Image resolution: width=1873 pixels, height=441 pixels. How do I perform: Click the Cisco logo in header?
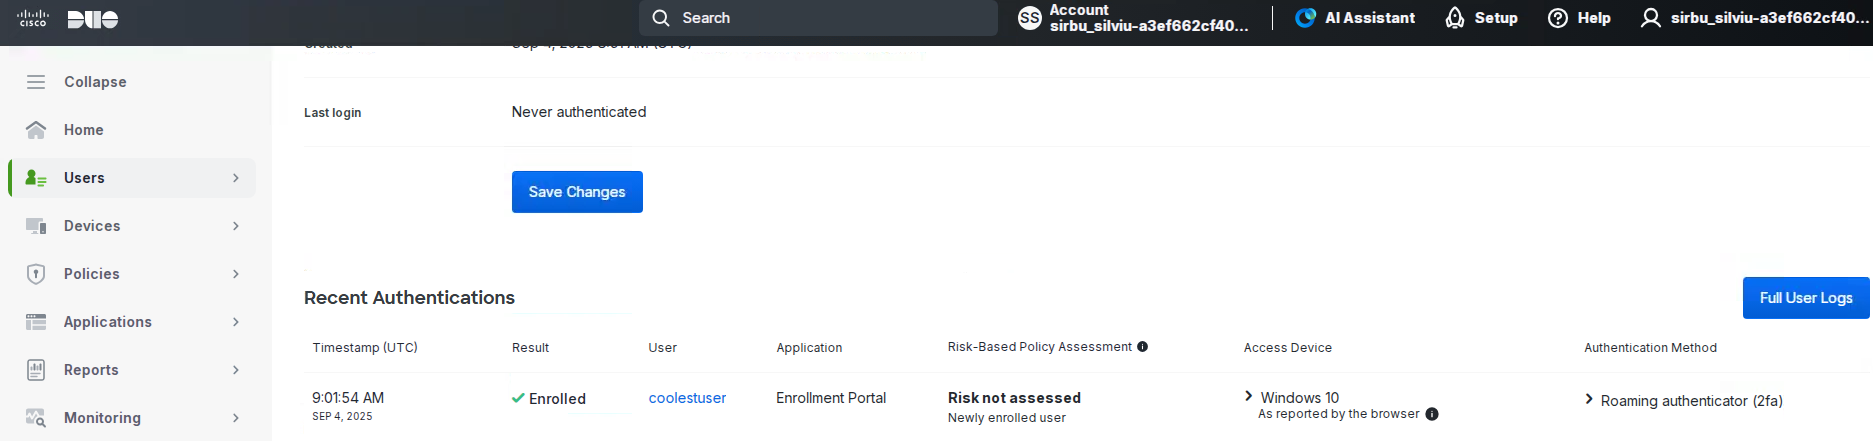(x=33, y=18)
